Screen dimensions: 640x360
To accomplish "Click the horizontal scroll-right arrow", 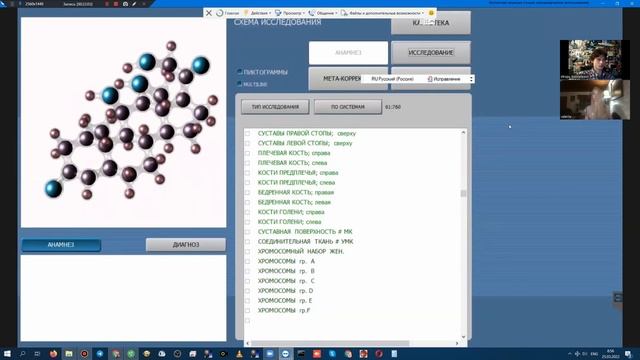I will point(457,343).
